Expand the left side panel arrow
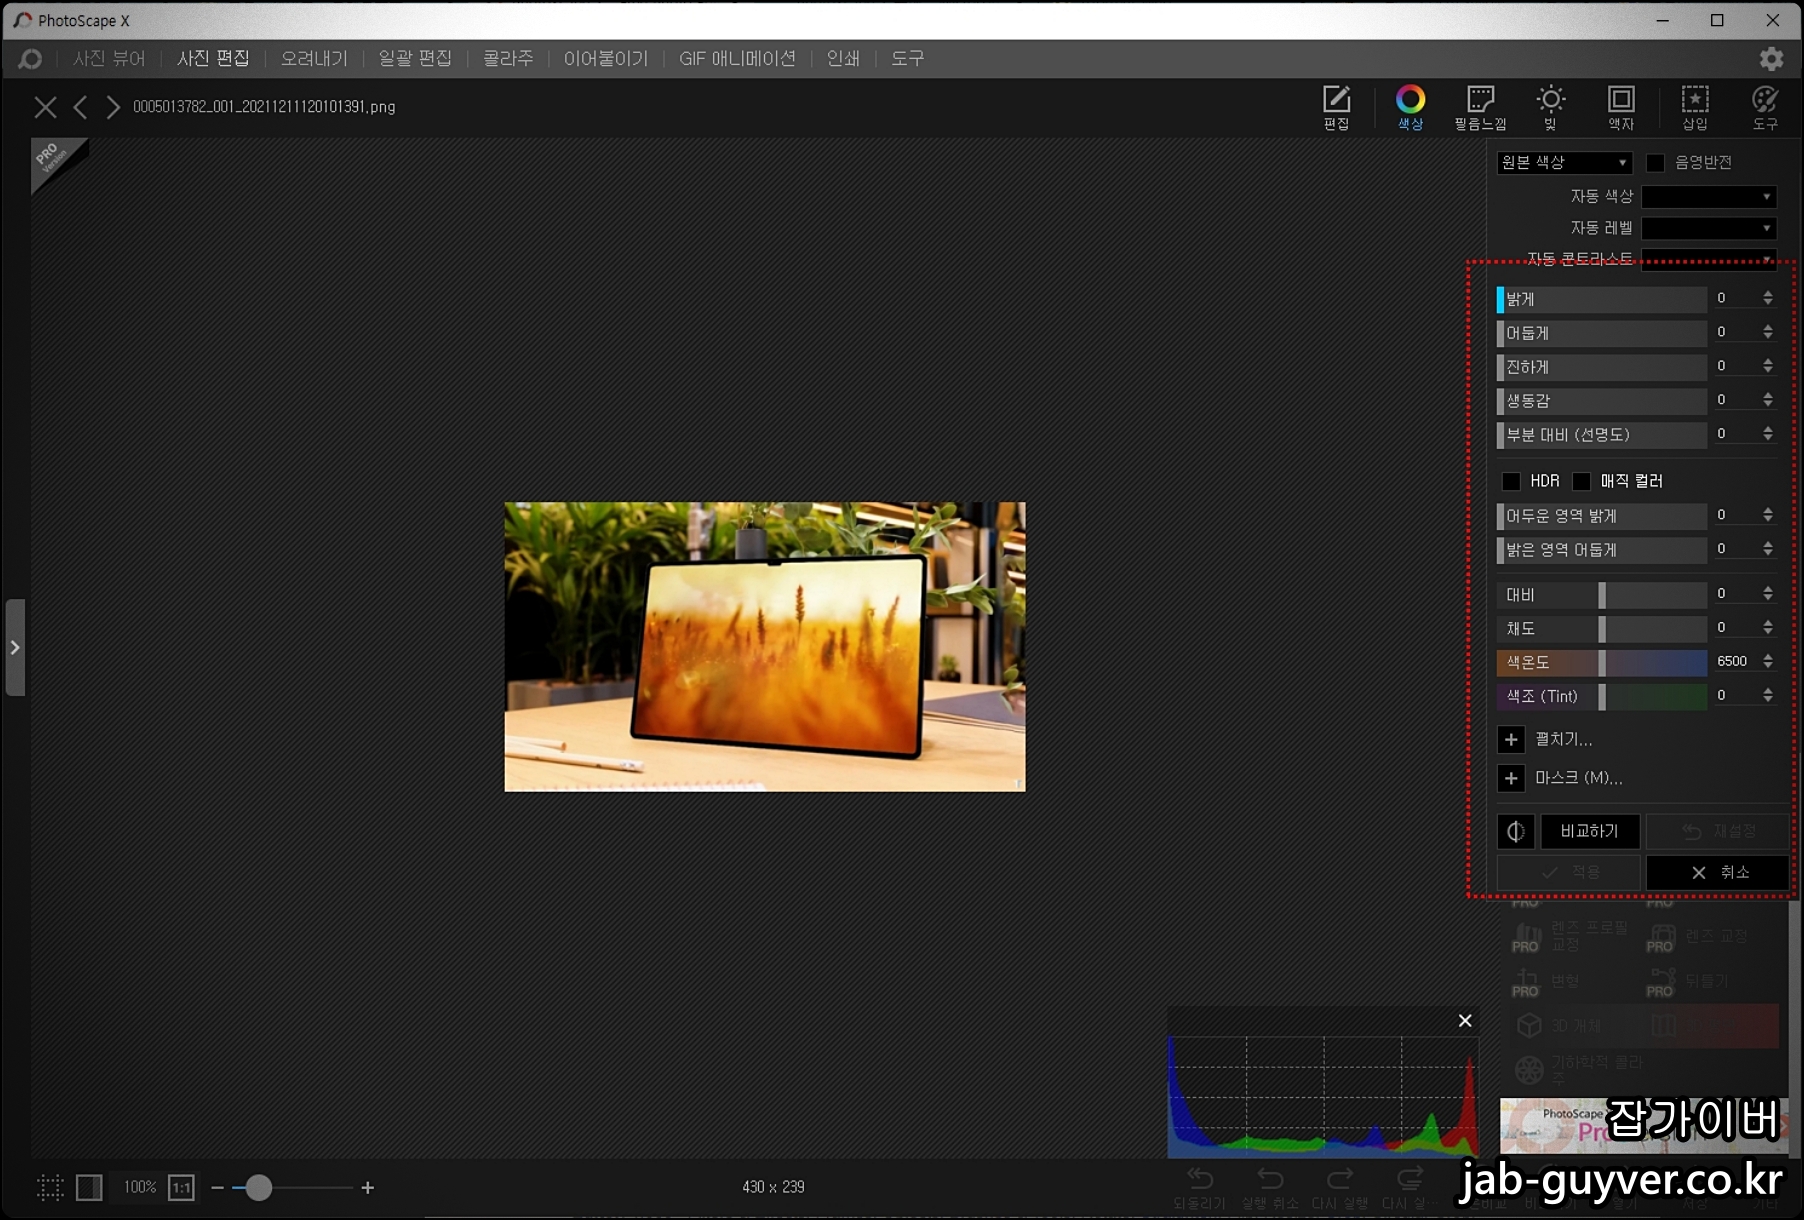Viewport: 1804px width, 1220px height. (x=15, y=647)
